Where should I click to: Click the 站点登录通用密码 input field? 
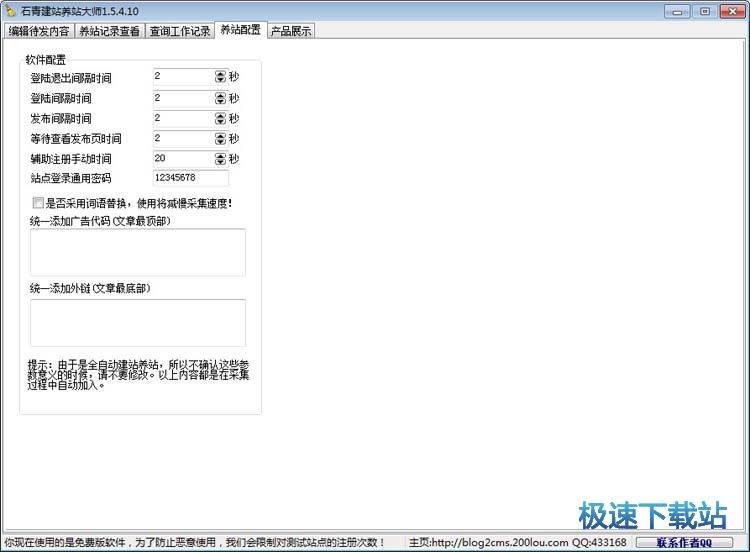190,178
